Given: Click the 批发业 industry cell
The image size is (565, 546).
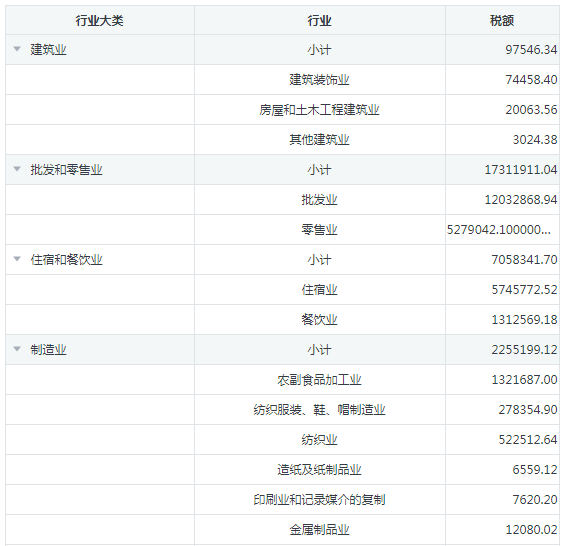Looking at the screenshot, I should [x=320, y=200].
